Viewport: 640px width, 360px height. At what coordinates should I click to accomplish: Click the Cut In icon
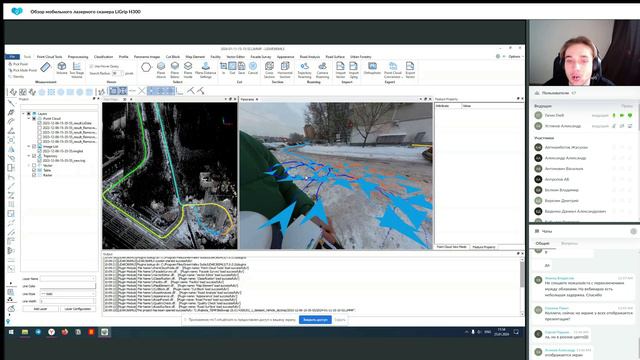223,68
